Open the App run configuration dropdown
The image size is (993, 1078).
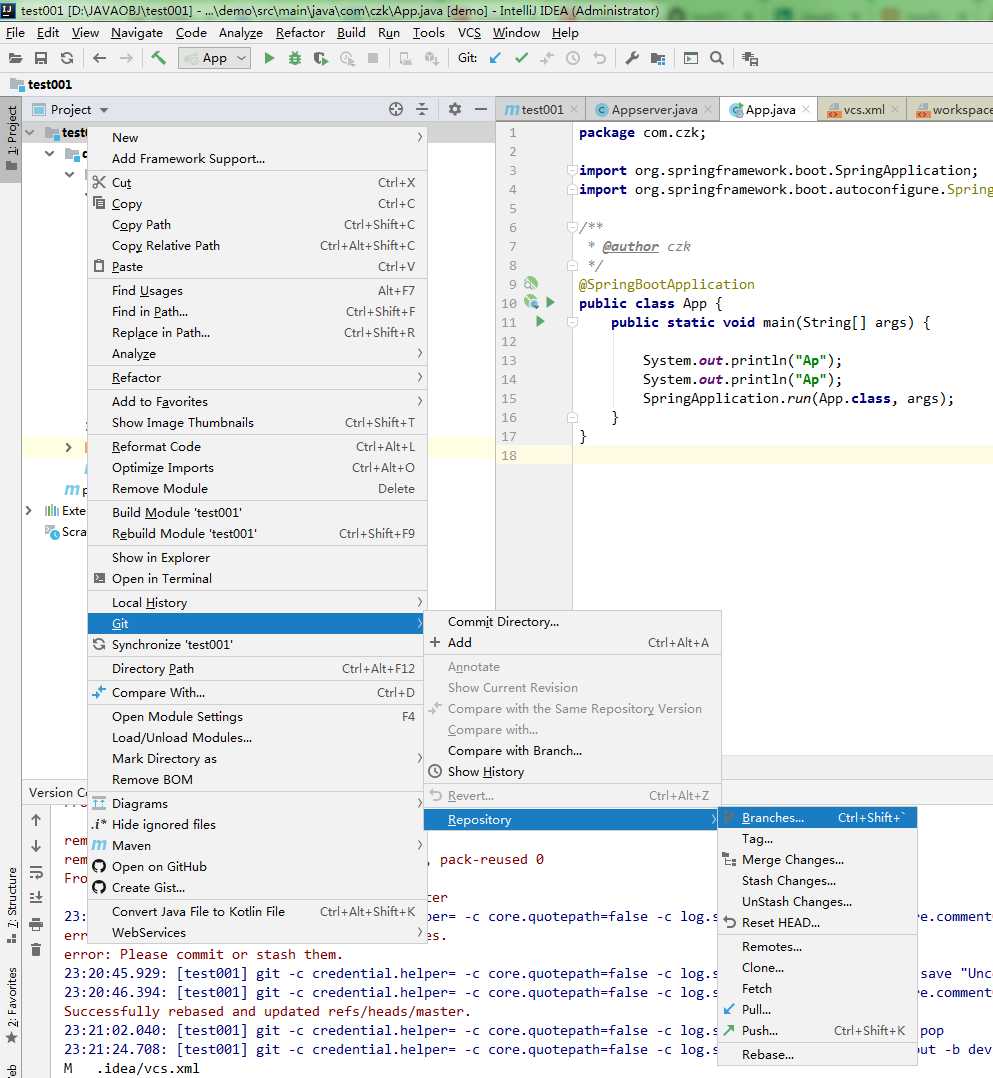[213, 58]
